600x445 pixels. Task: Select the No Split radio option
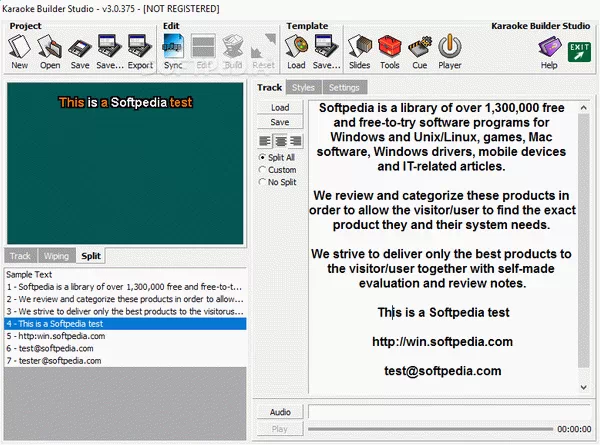tap(263, 182)
